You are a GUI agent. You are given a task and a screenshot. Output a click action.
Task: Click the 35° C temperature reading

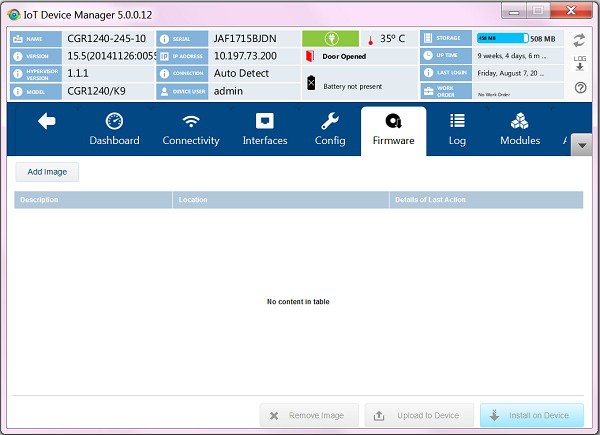coord(392,39)
